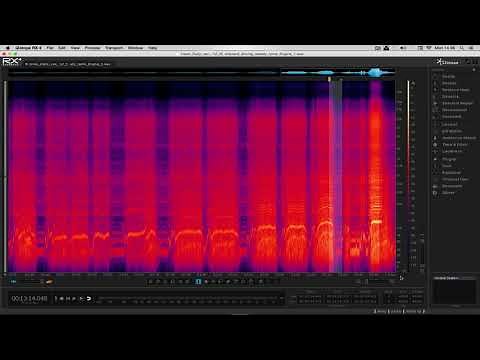Open the Plug-in module

click(449, 159)
